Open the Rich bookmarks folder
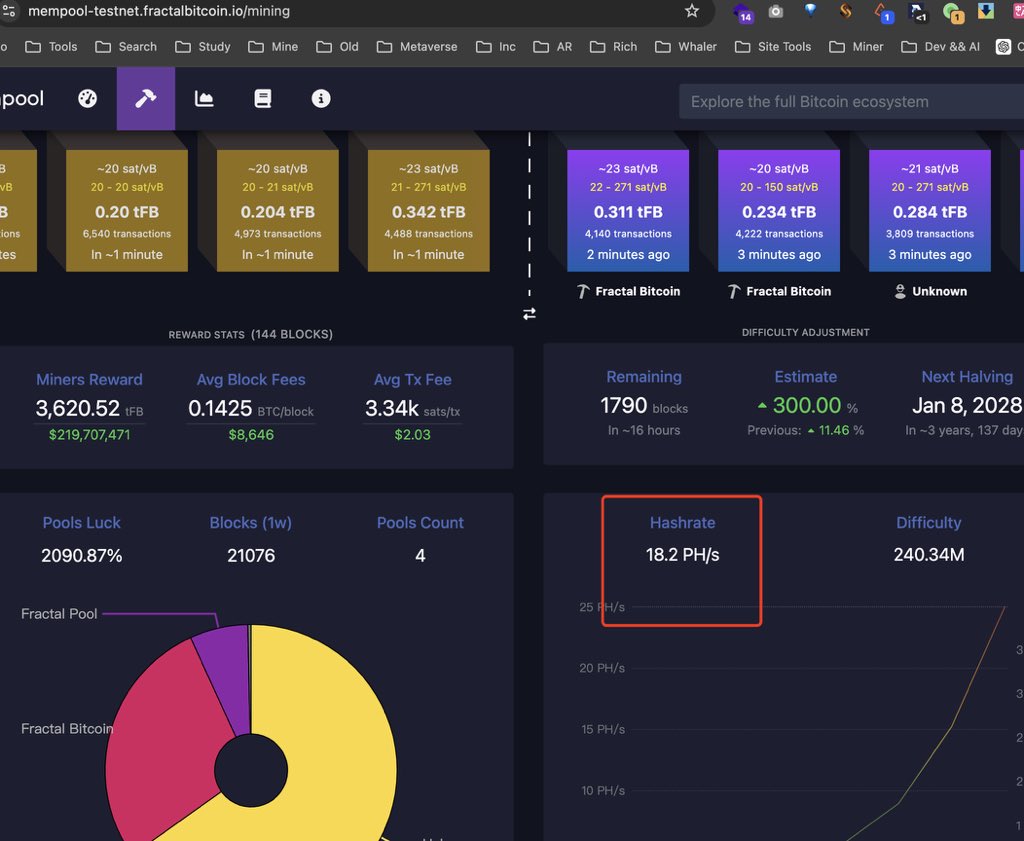Viewport: 1024px width, 841px height. click(x=613, y=47)
